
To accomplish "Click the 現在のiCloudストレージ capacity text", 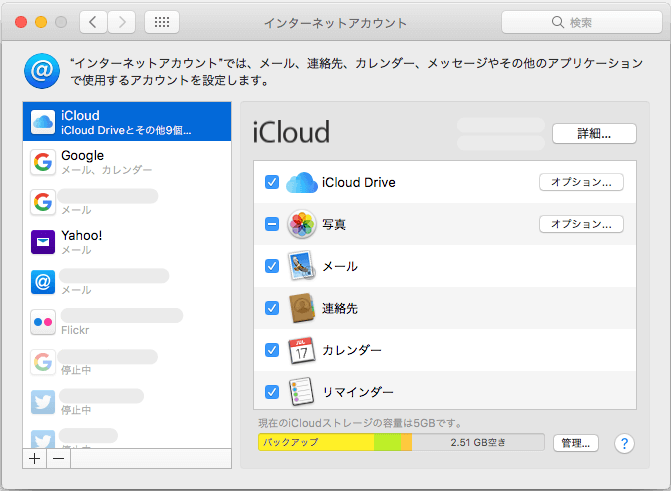I will tap(360, 423).
